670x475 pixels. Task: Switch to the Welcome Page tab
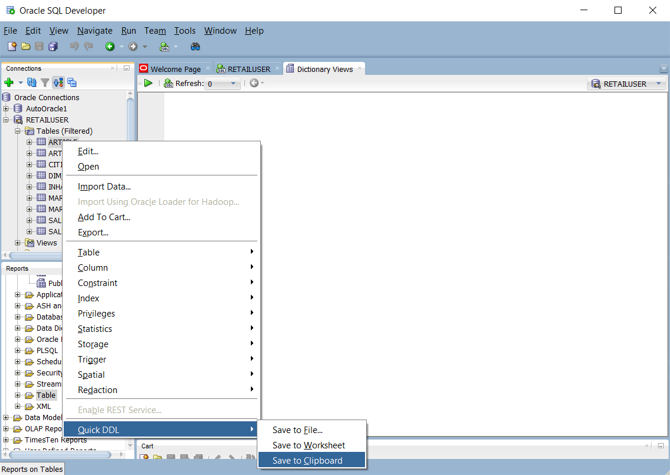pos(175,69)
